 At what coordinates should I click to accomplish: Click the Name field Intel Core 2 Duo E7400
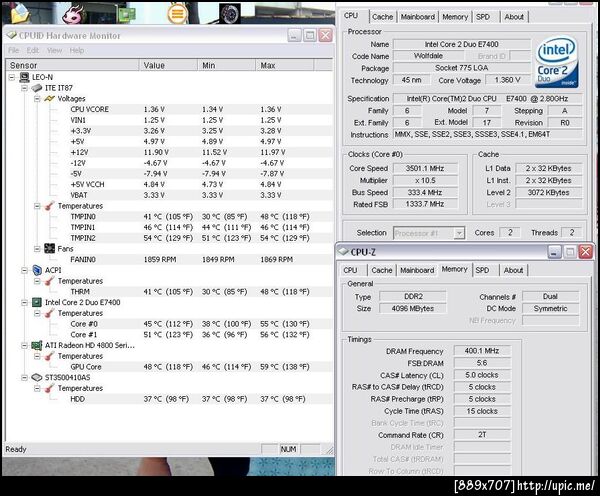461,44
